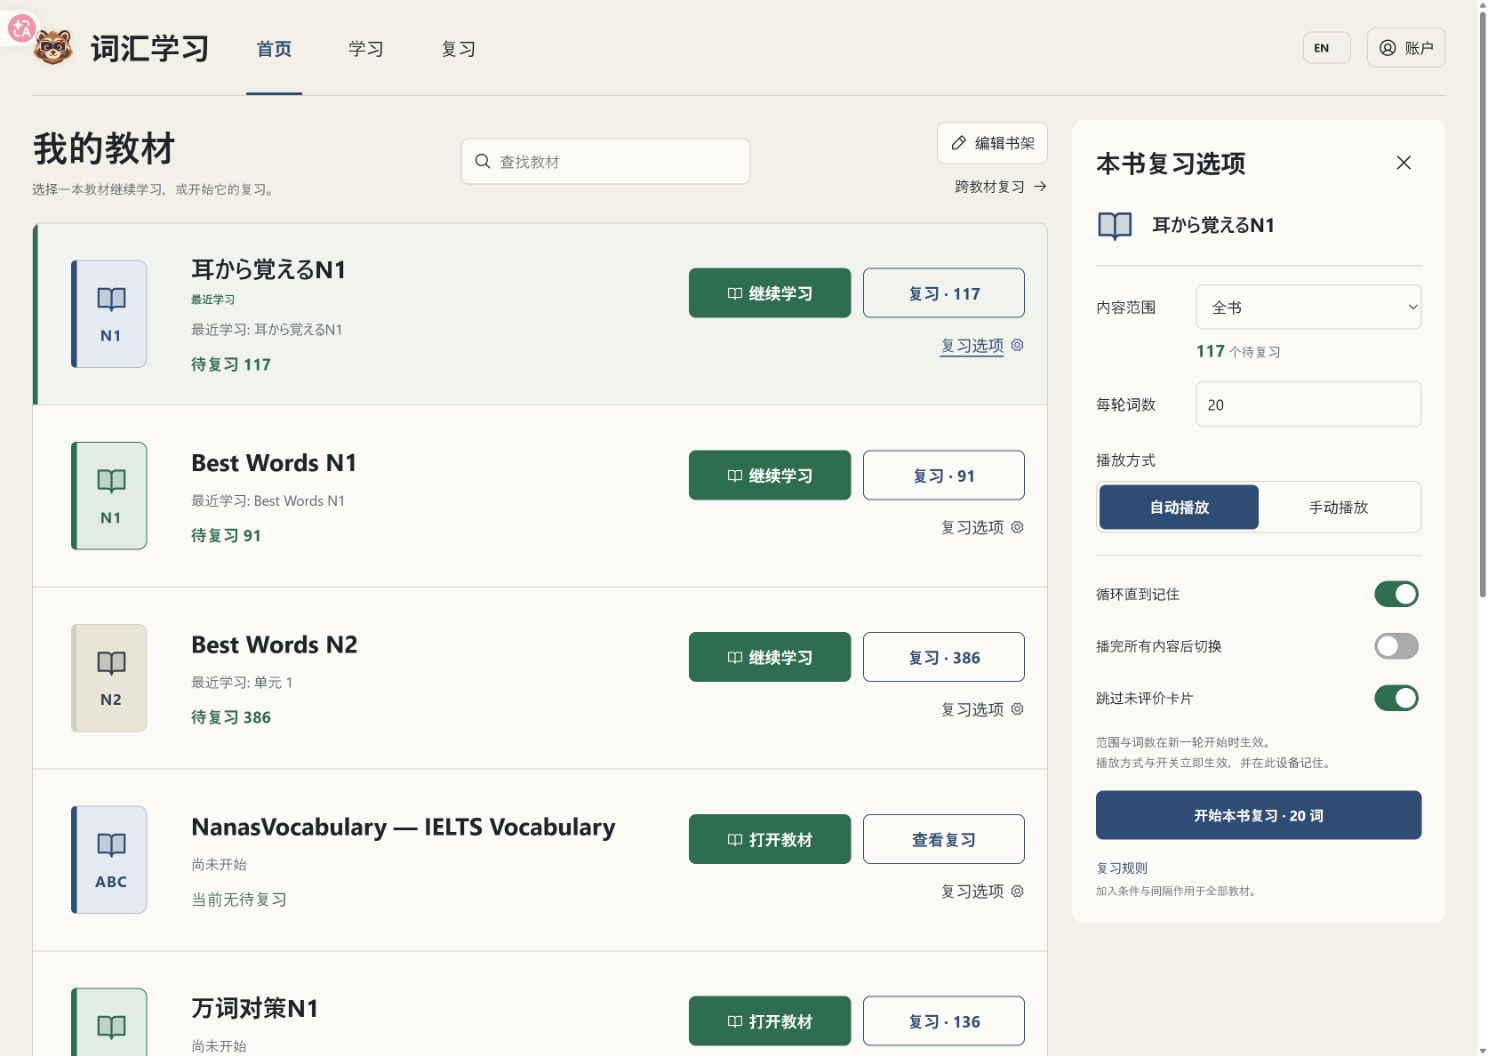The image size is (1488, 1056).
Task: Open the ABC IELTS Vocabulary book cover
Action: point(110,860)
